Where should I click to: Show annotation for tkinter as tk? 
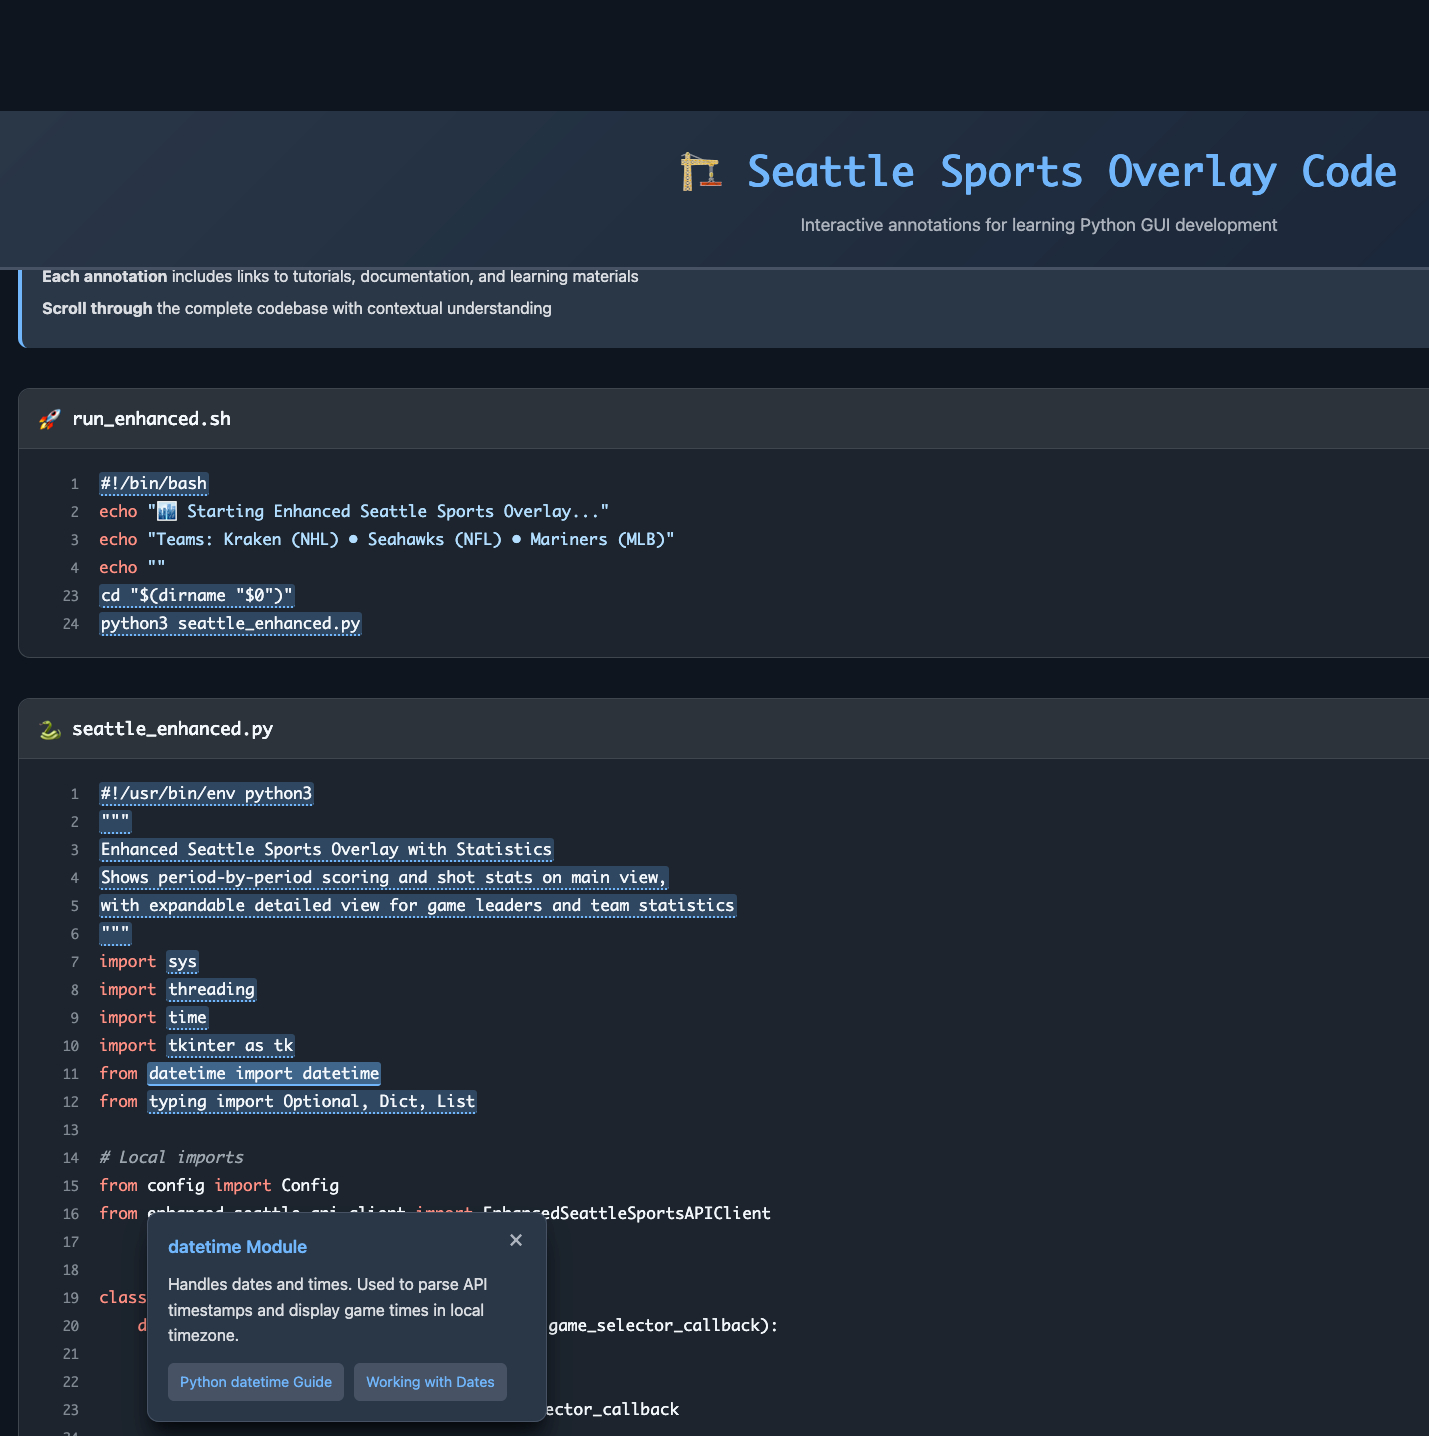(230, 1046)
